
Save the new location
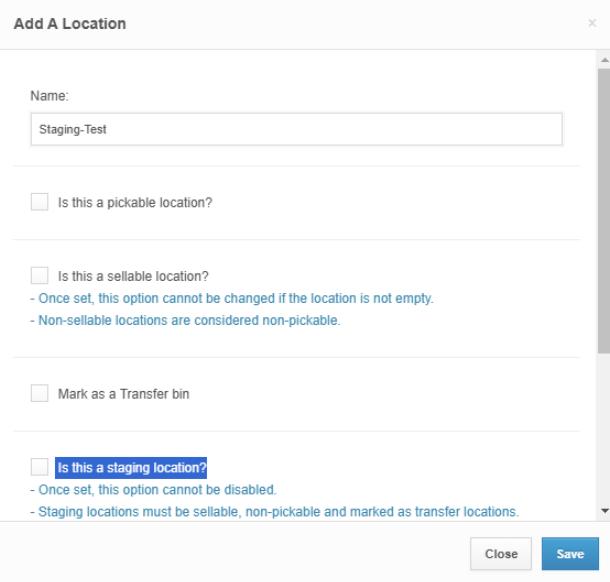pyautogui.click(x=570, y=554)
